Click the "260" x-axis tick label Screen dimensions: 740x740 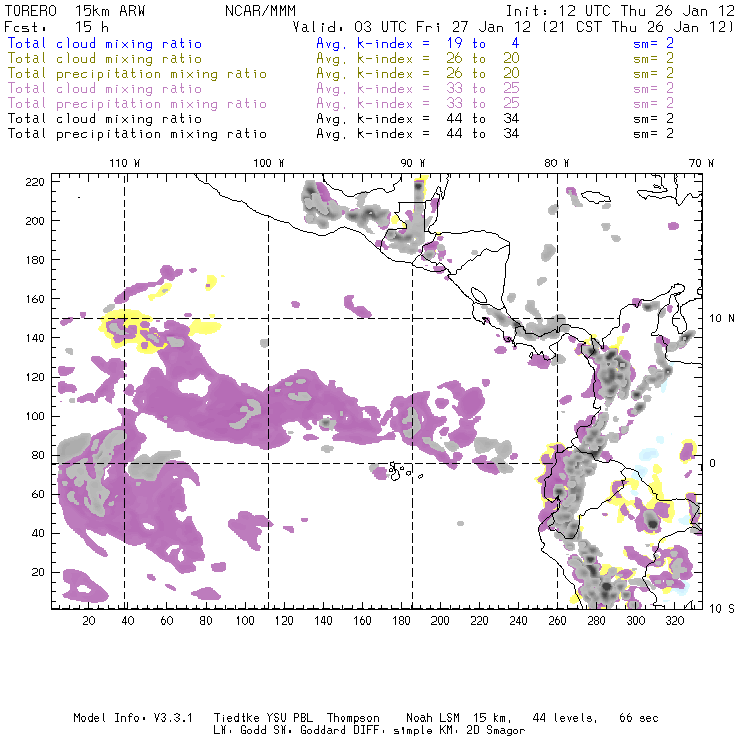(557, 621)
